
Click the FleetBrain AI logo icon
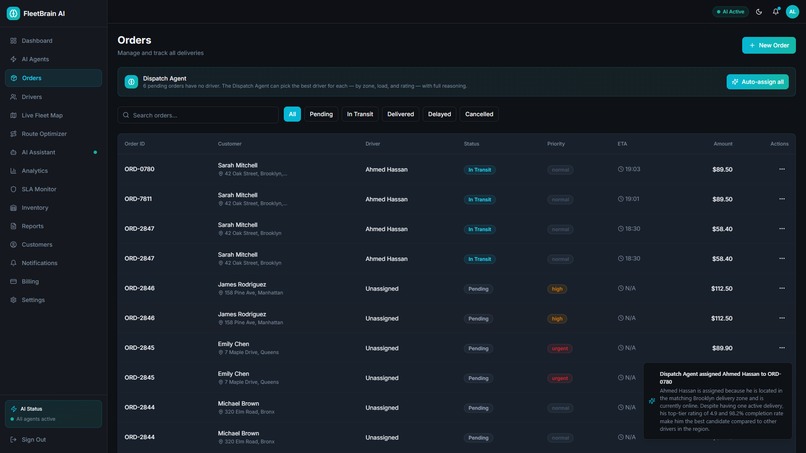click(13, 13)
